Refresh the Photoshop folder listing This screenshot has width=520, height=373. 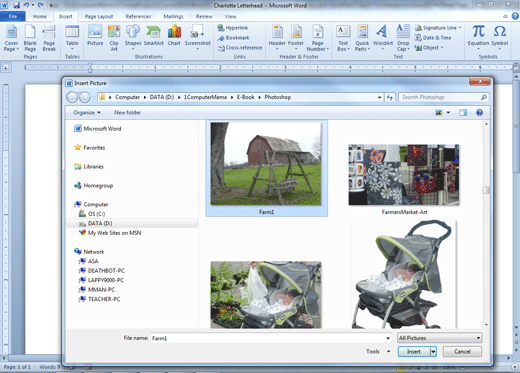(390, 97)
